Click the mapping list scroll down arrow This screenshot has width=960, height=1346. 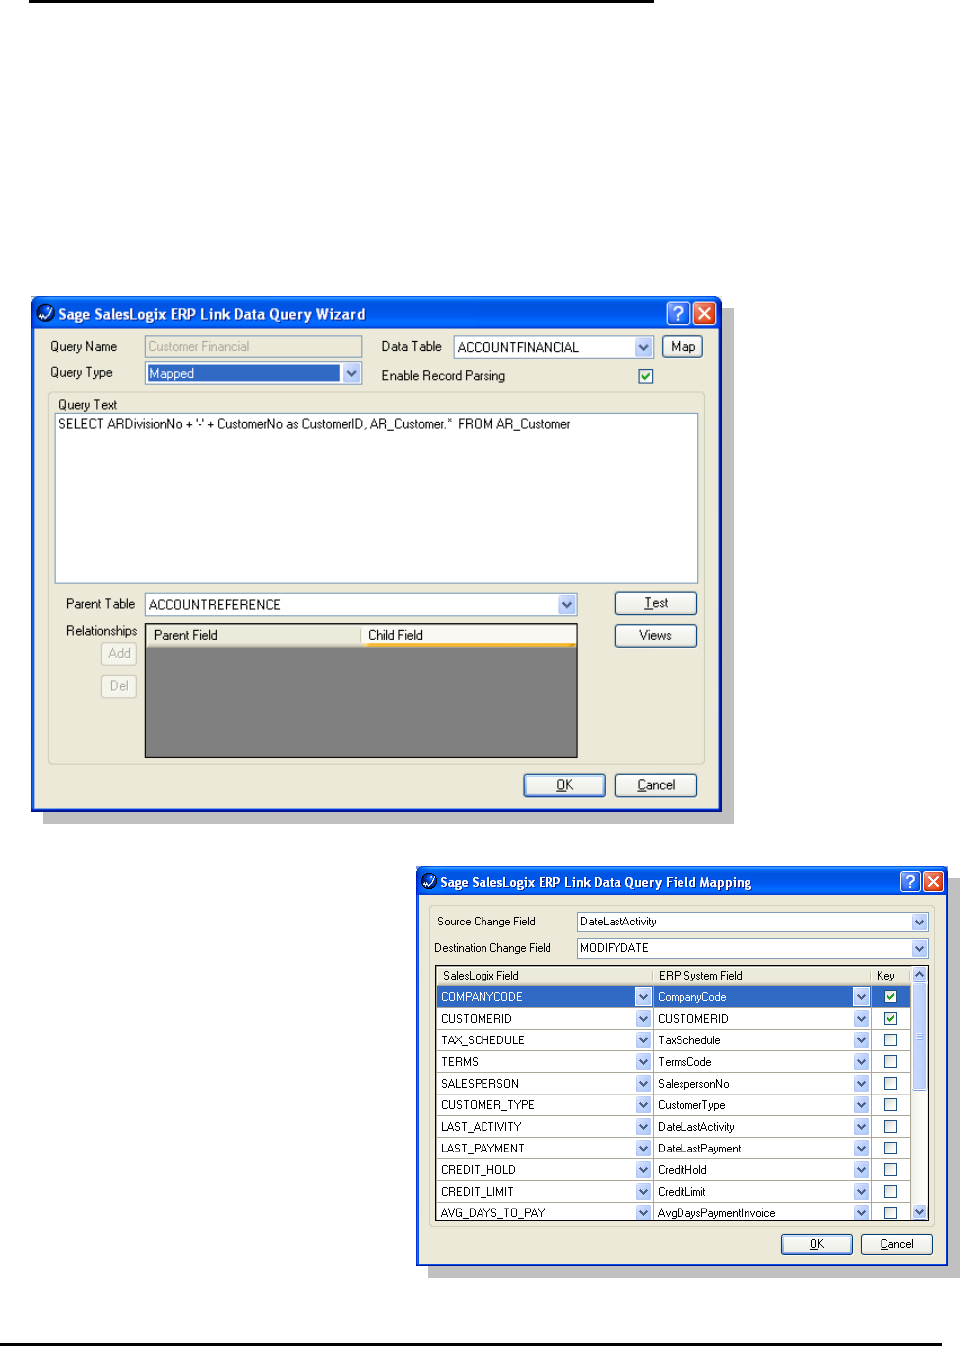pyautogui.click(x=920, y=1212)
